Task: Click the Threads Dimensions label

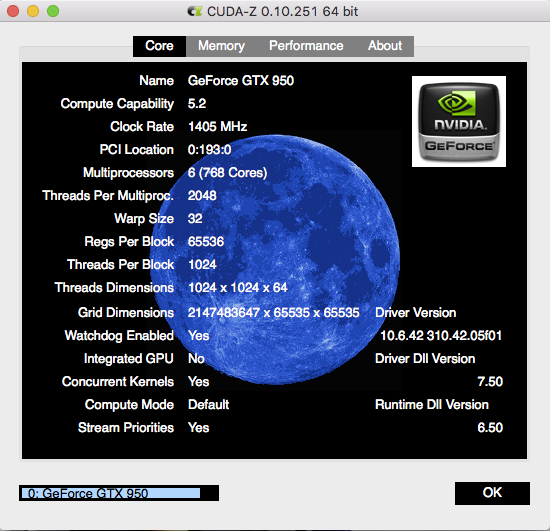Action: 114,288
